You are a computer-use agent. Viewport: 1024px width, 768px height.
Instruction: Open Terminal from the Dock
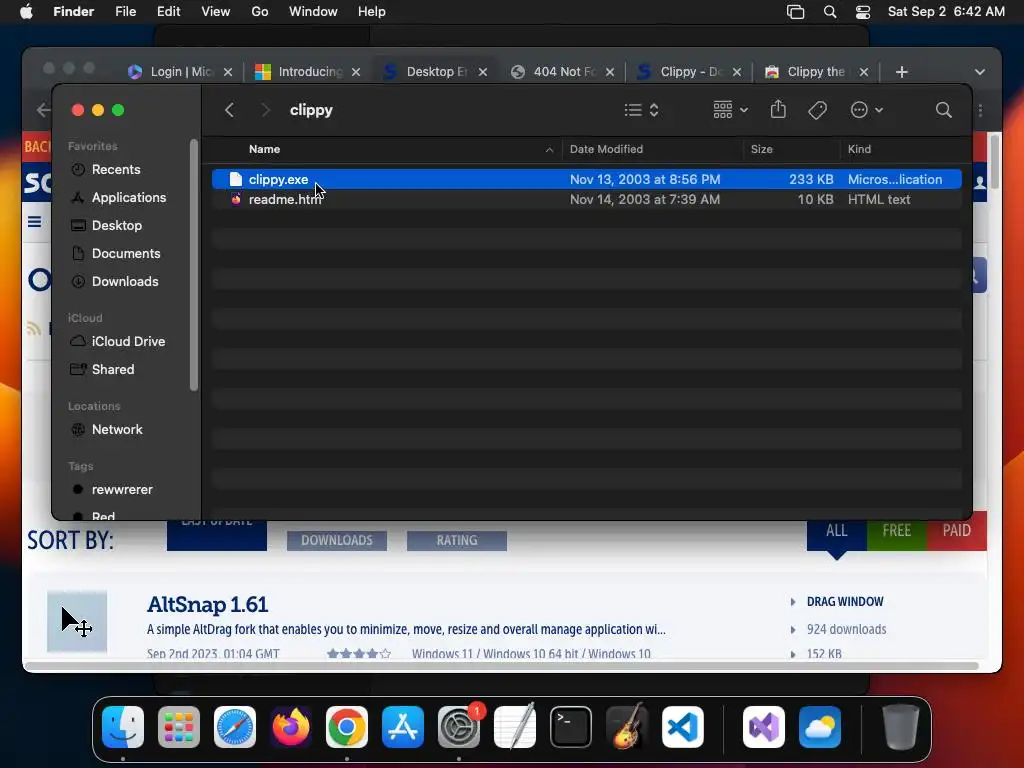[x=571, y=727]
